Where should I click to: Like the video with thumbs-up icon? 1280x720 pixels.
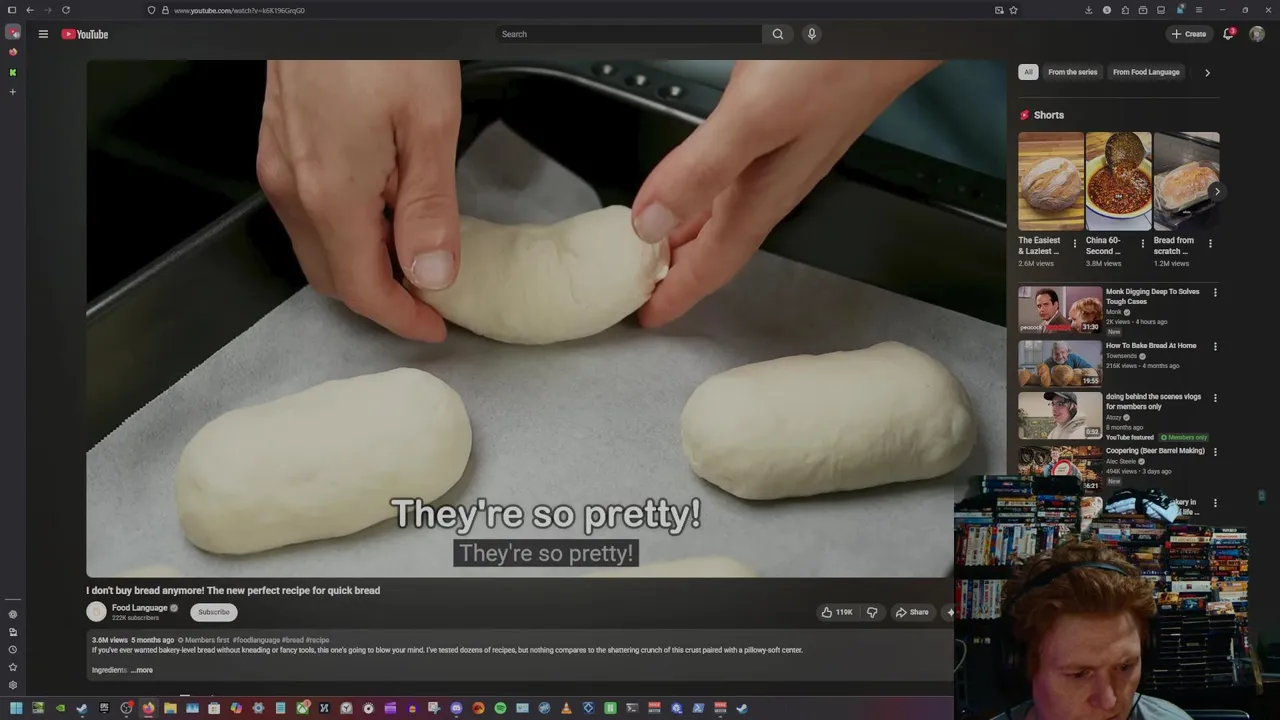point(827,612)
